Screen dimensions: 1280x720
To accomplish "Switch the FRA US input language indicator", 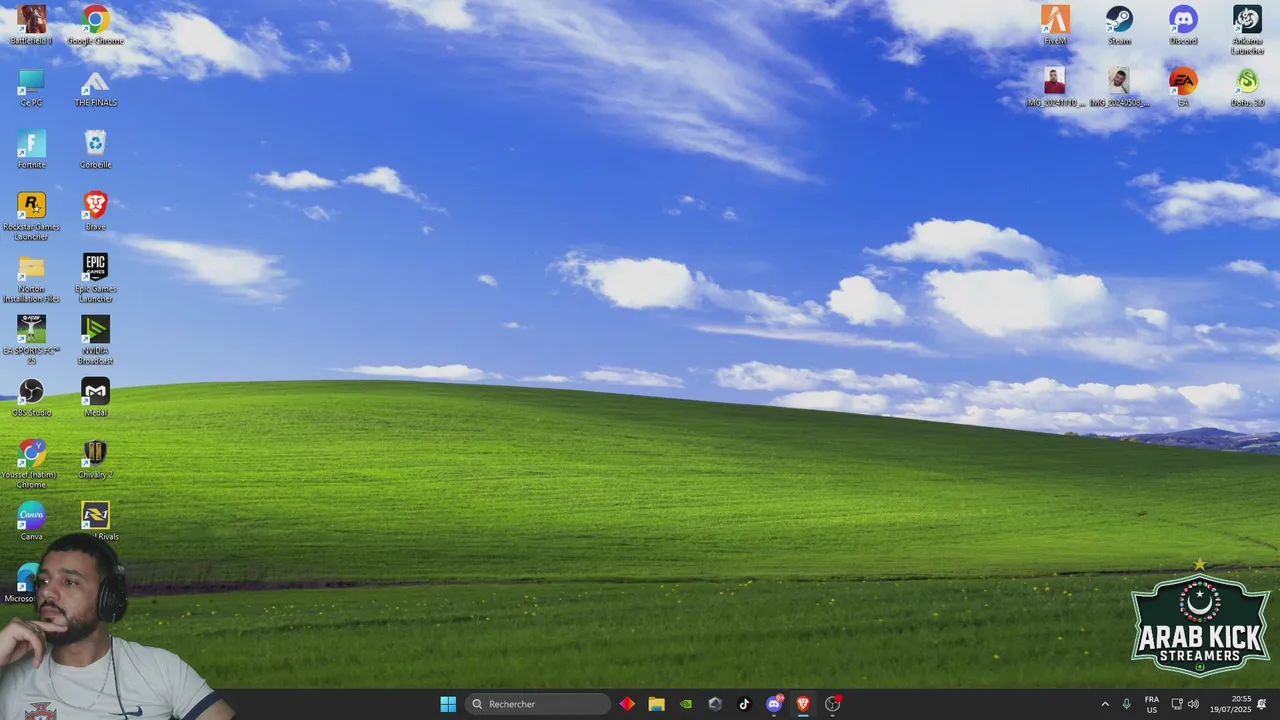I will tap(1151, 704).
